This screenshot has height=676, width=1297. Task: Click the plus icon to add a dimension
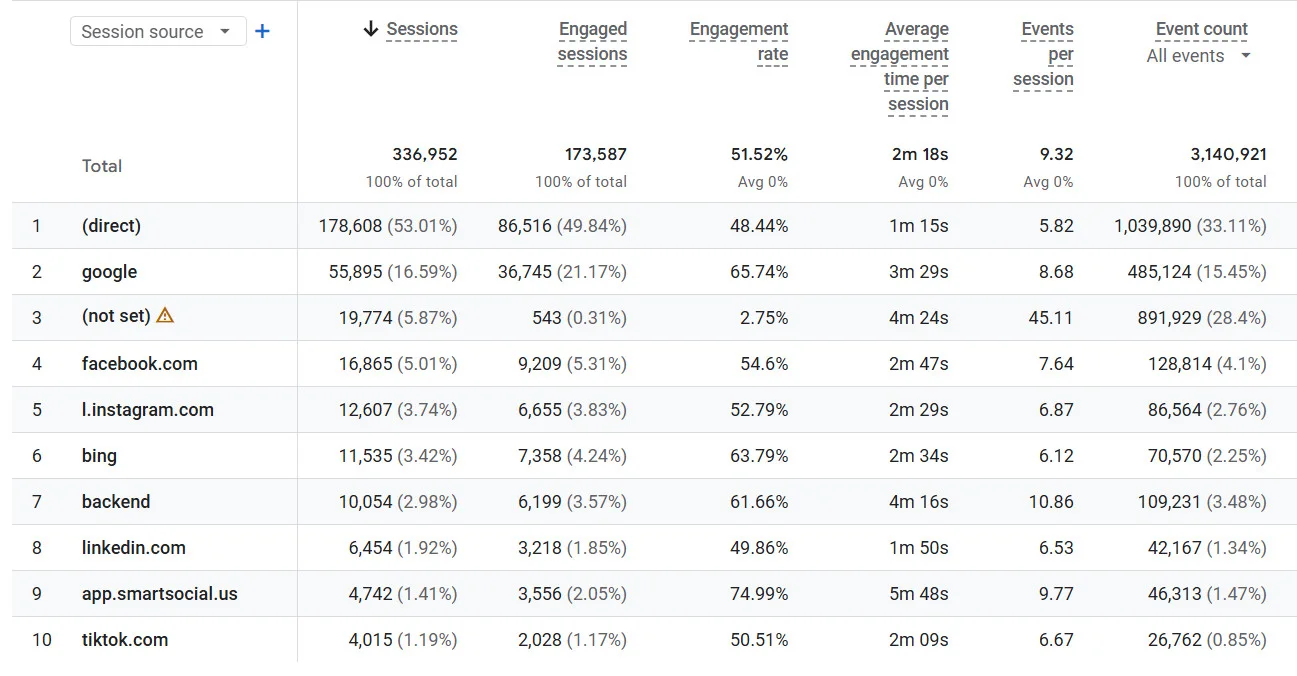pos(262,31)
